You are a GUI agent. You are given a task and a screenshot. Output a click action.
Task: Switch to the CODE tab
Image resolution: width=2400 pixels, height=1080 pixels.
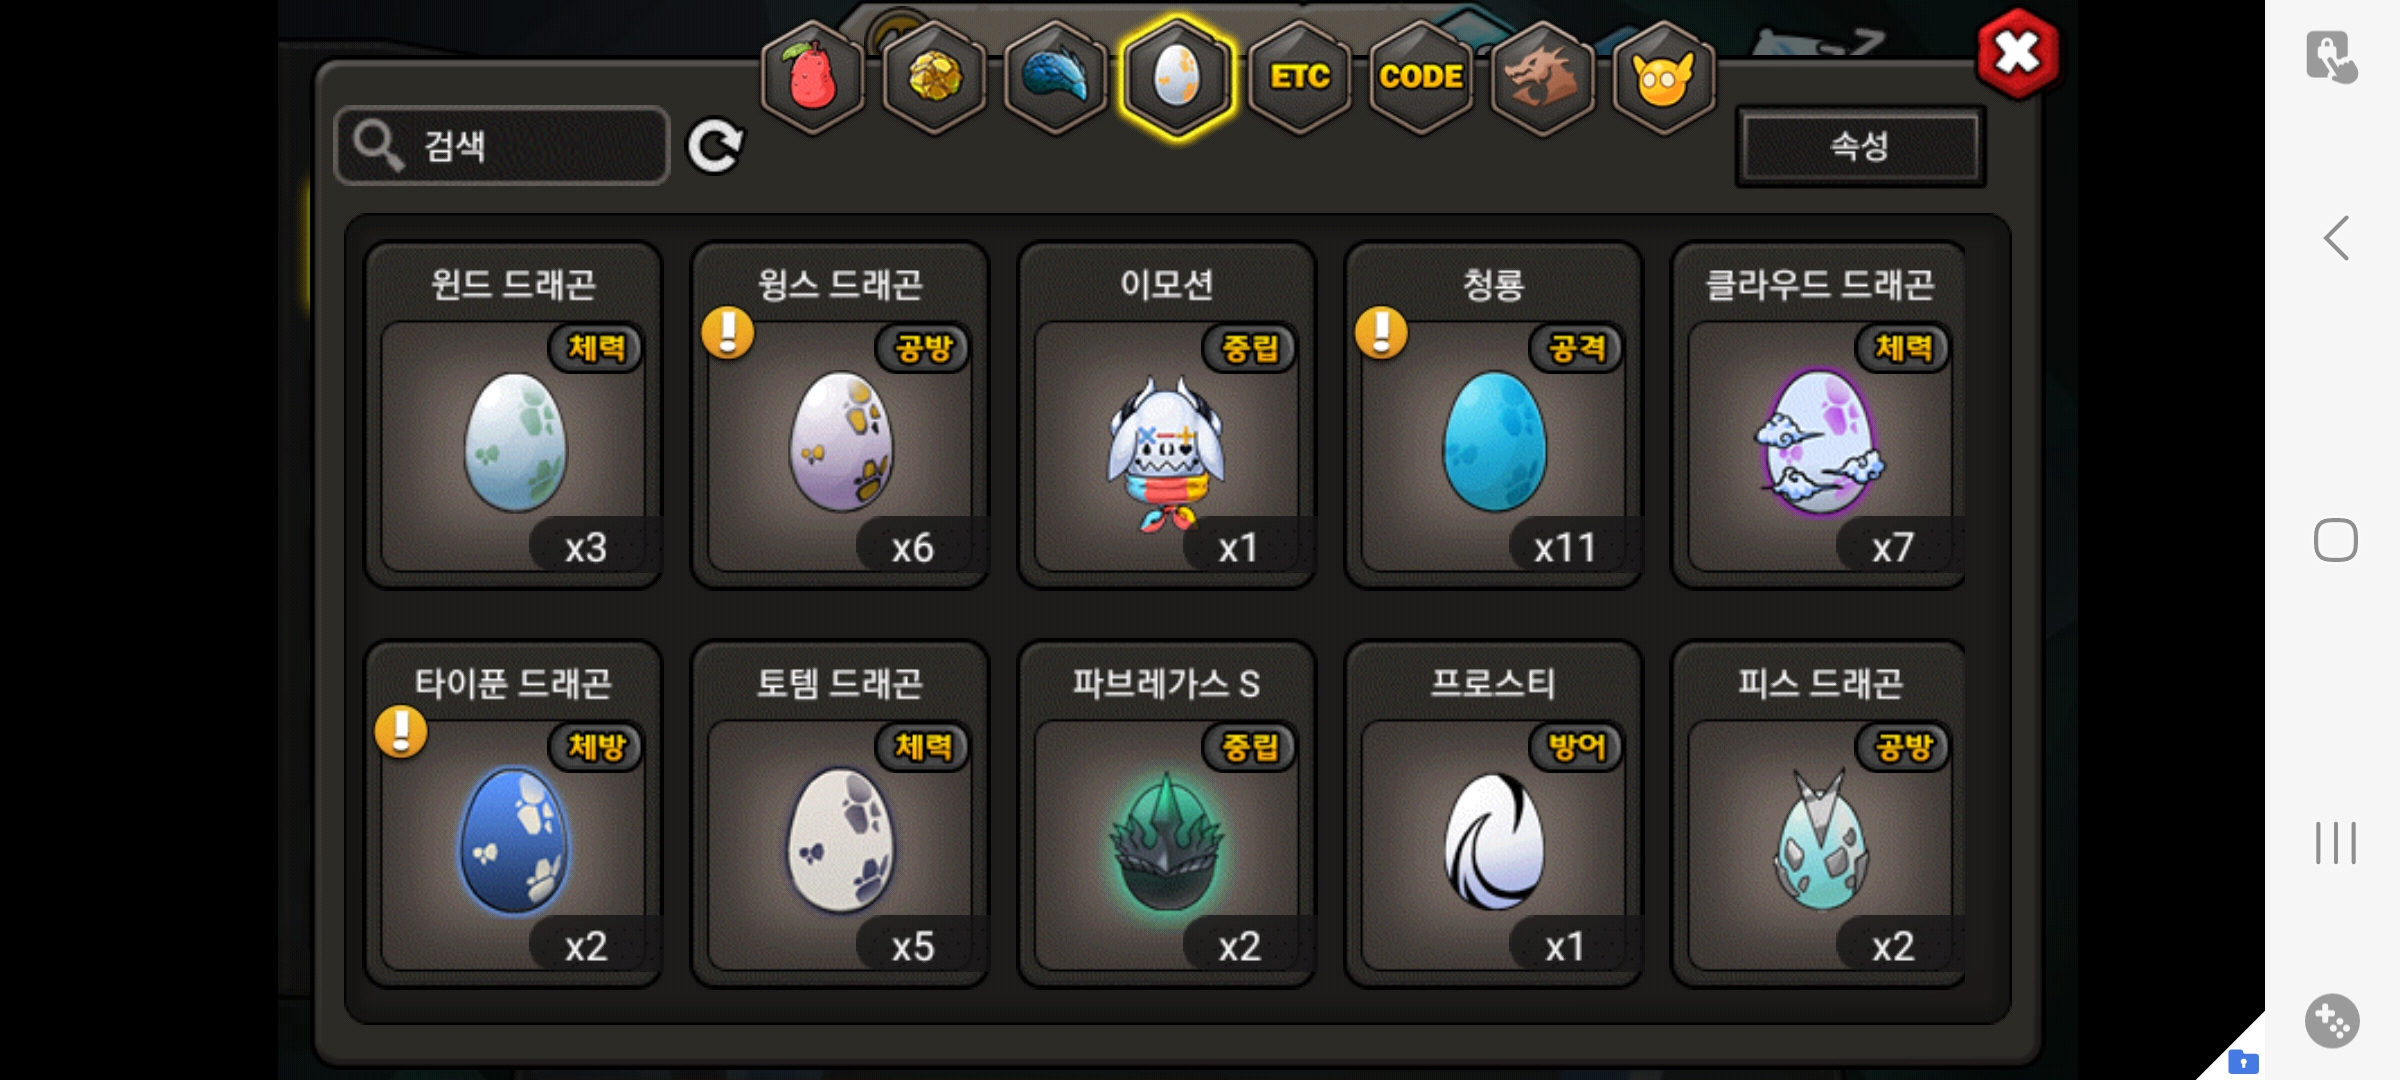click(1420, 77)
